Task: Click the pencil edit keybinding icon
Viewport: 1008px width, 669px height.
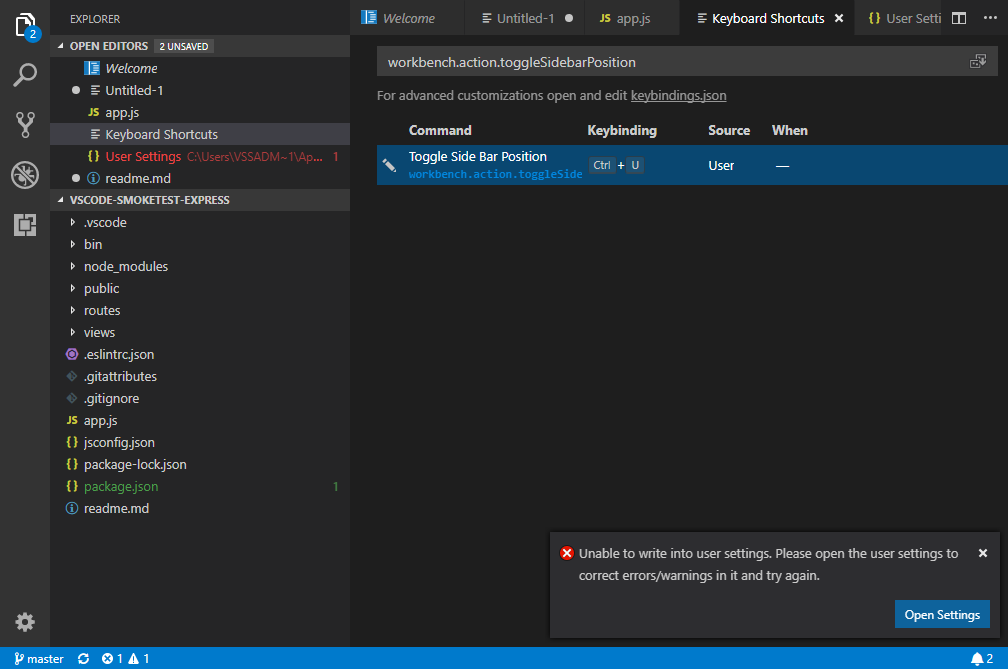Action: [x=390, y=165]
